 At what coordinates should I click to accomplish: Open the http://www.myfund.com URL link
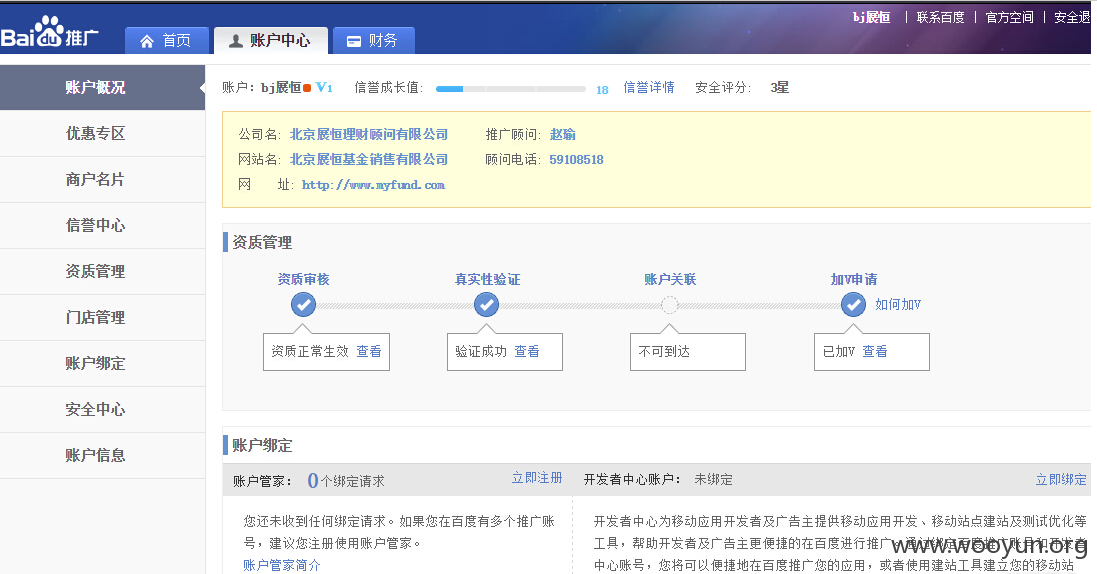click(373, 186)
